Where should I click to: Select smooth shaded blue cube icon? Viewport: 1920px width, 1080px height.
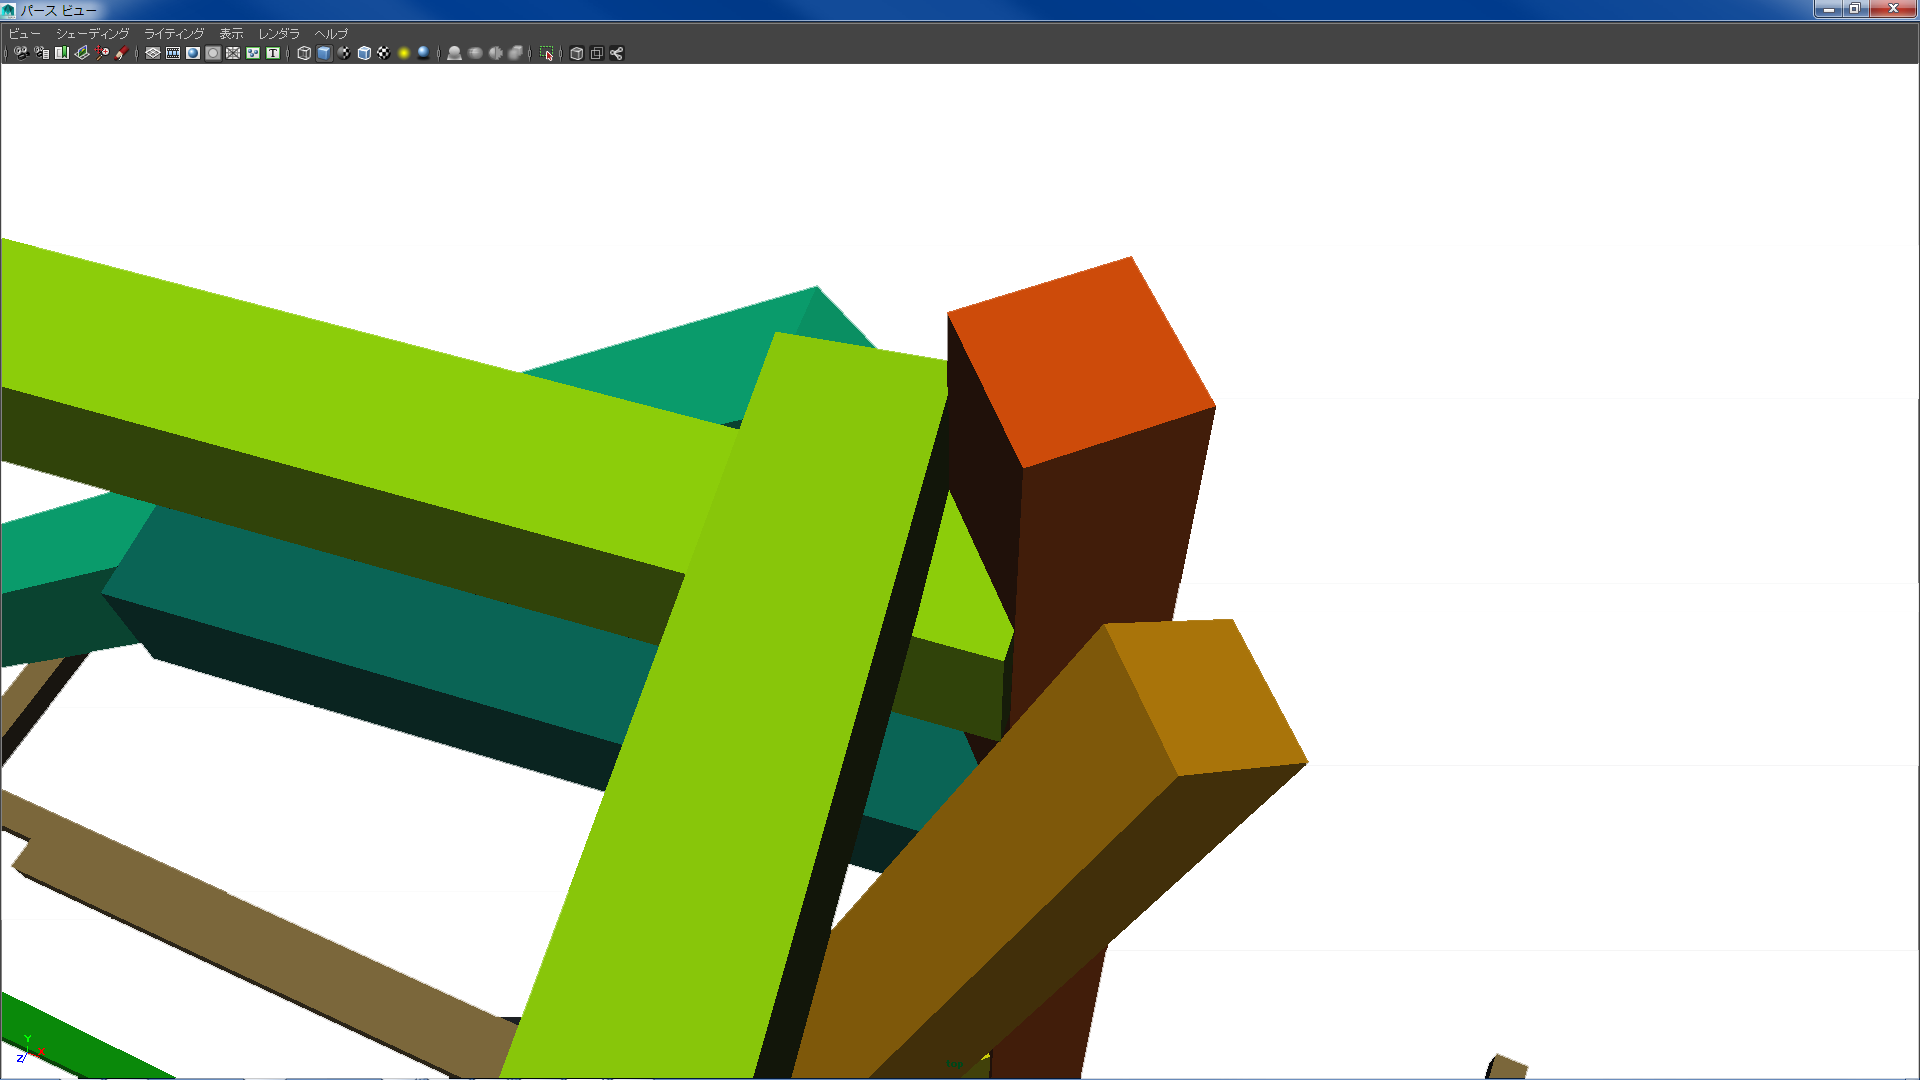point(324,53)
